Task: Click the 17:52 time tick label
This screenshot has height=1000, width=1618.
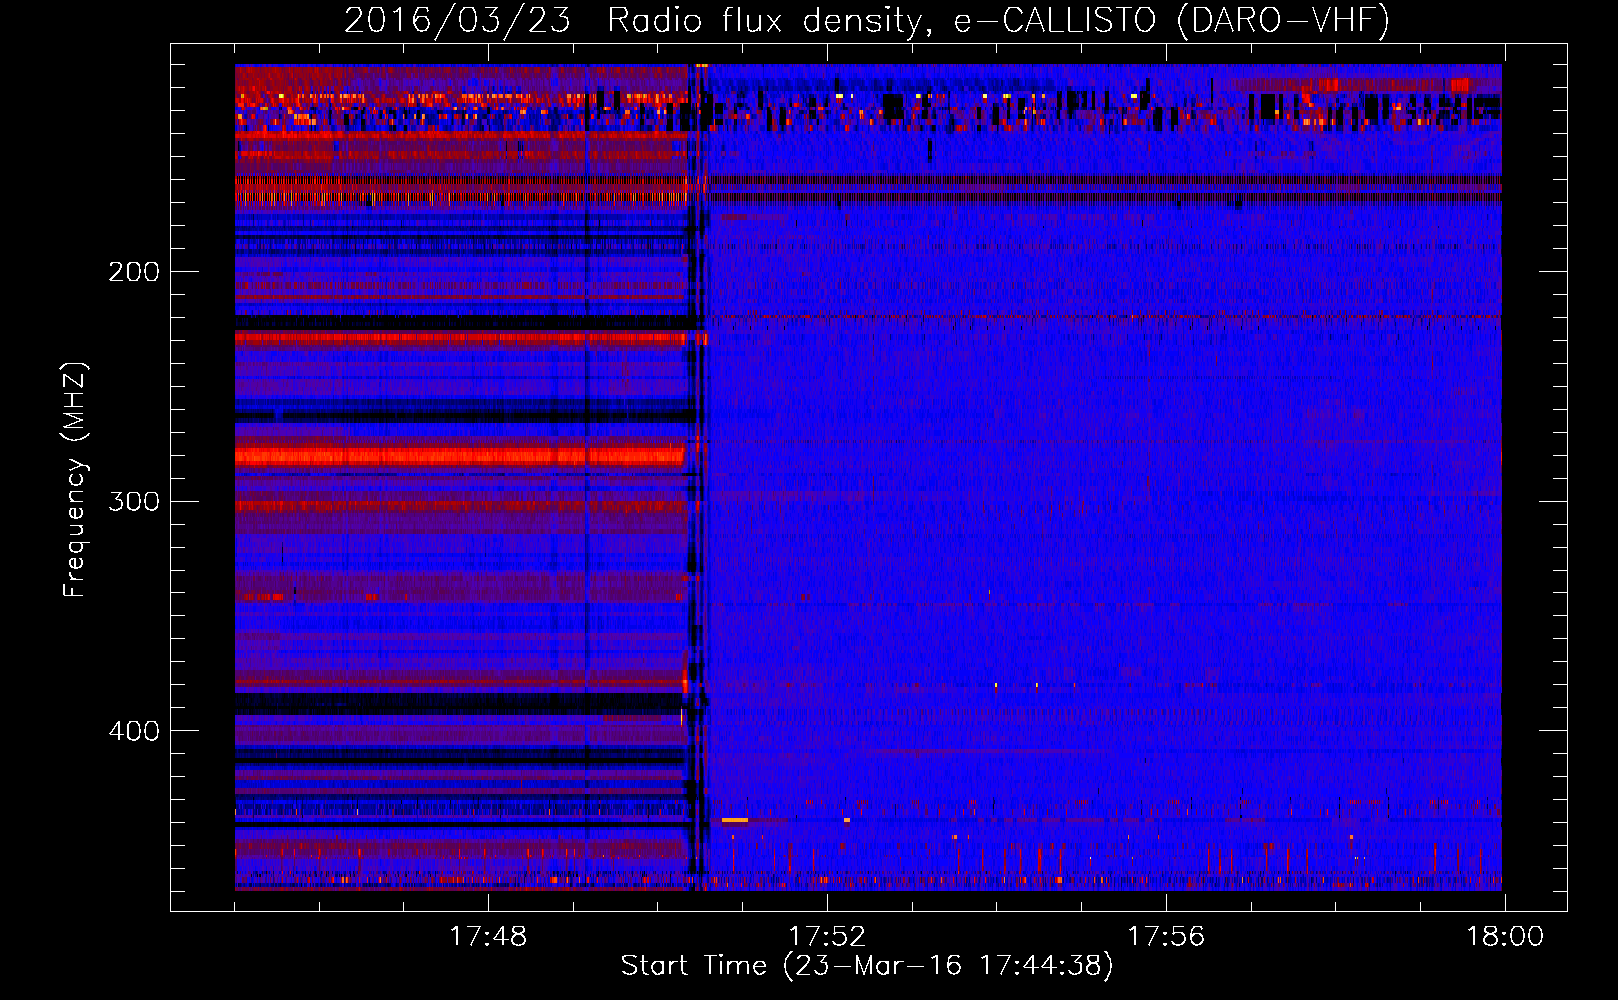Action: click(827, 937)
